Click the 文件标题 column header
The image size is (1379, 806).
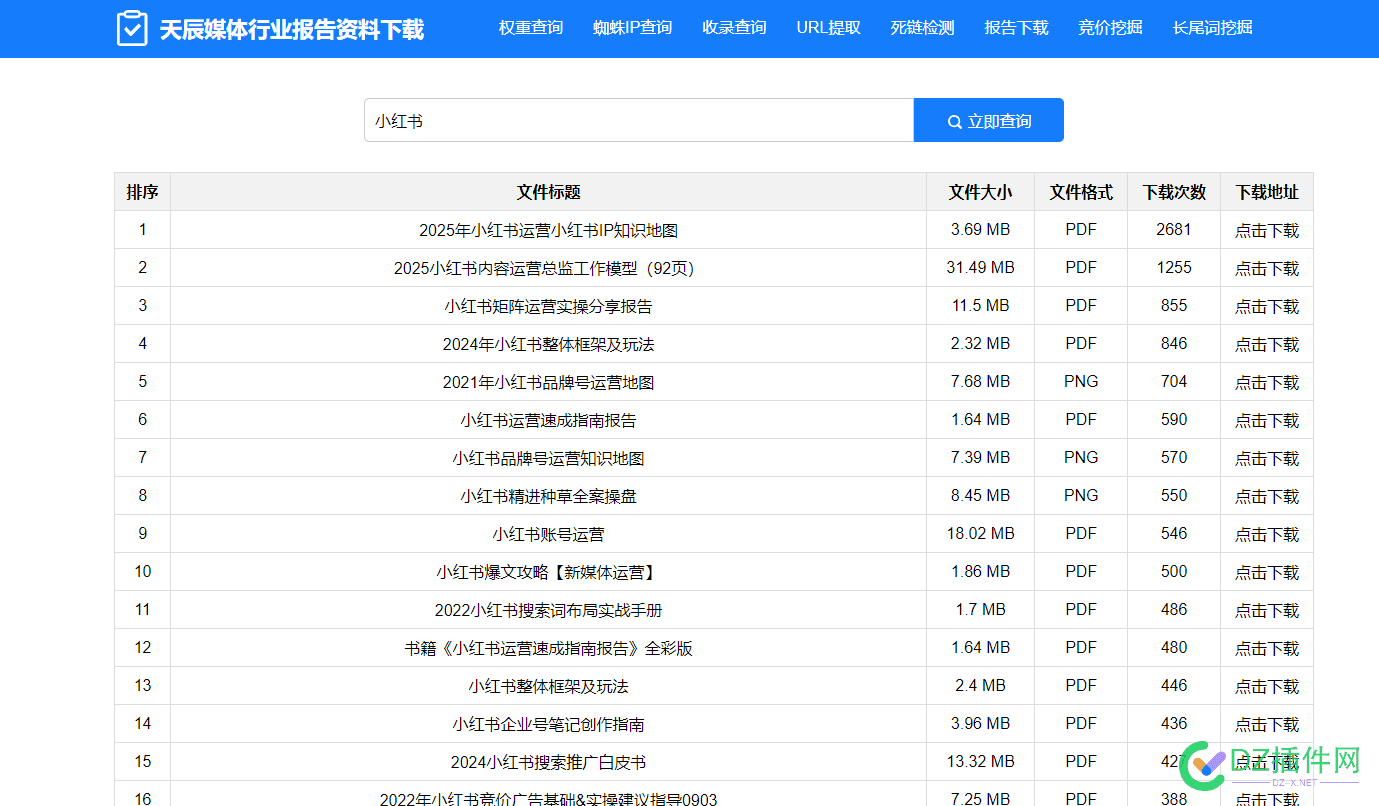click(x=549, y=192)
